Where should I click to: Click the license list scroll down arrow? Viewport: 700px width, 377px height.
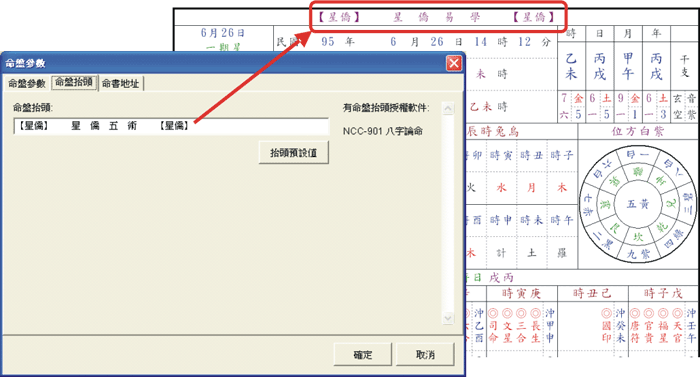point(448,318)
